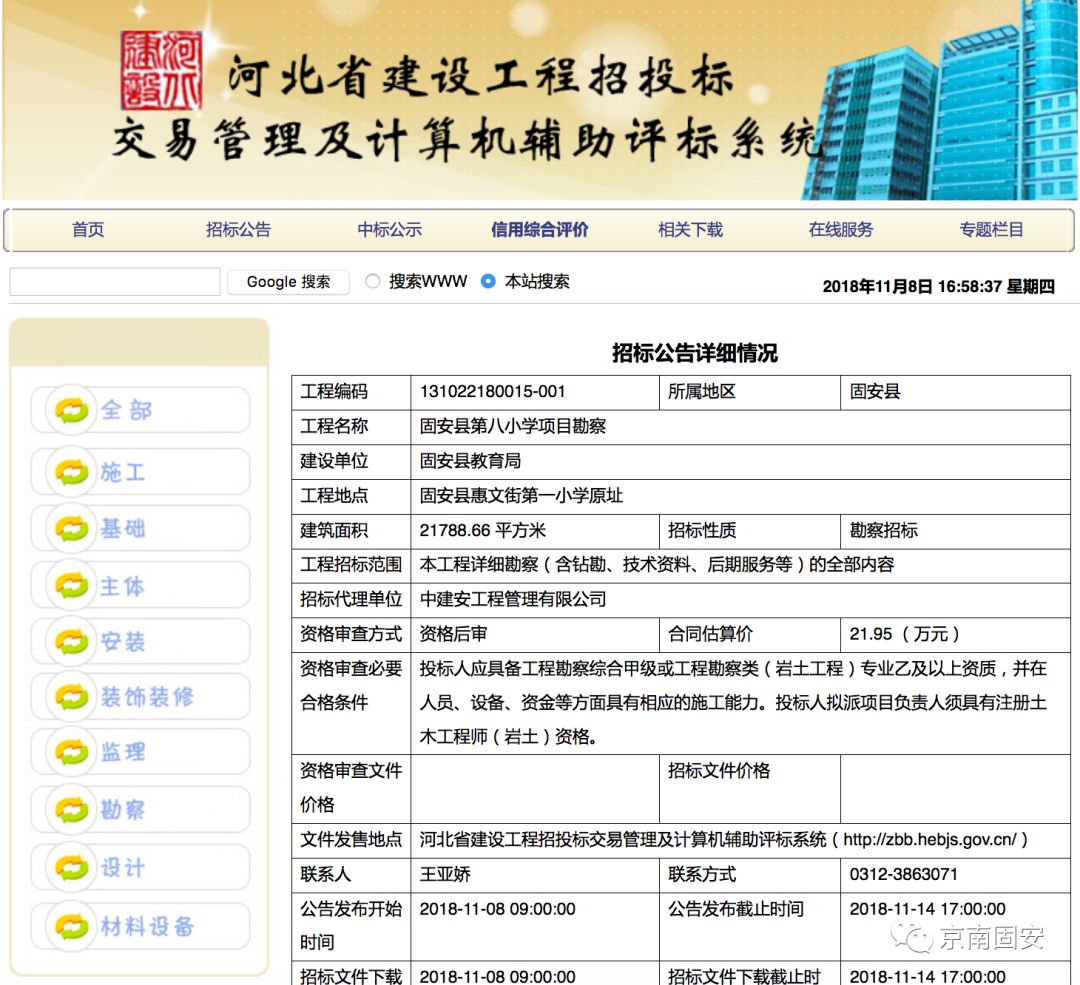Open the 专题栏目 navigation tab

click(x=991, y=229)
